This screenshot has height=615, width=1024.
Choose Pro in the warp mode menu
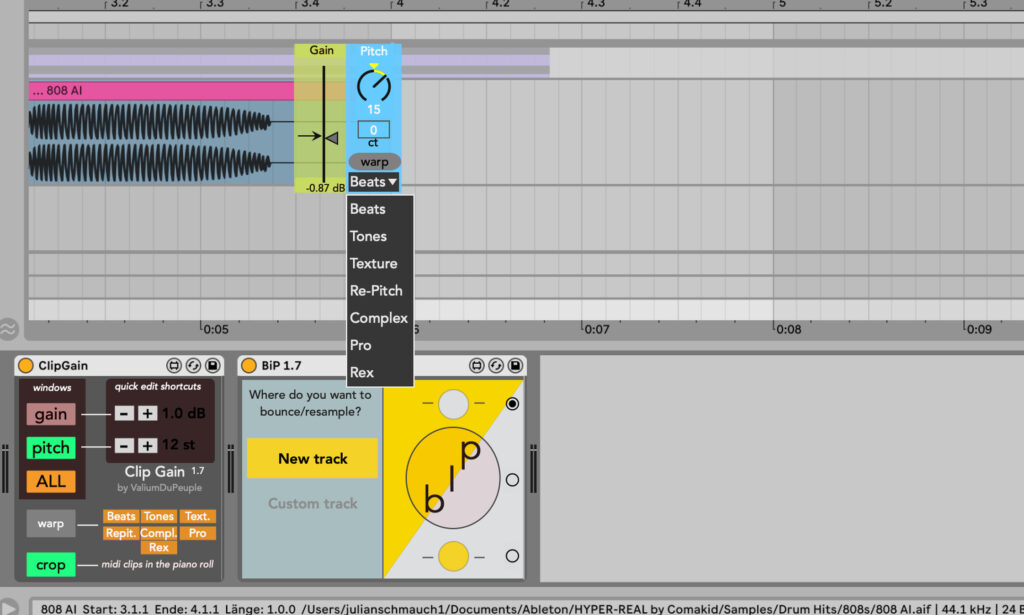(380, 345)
